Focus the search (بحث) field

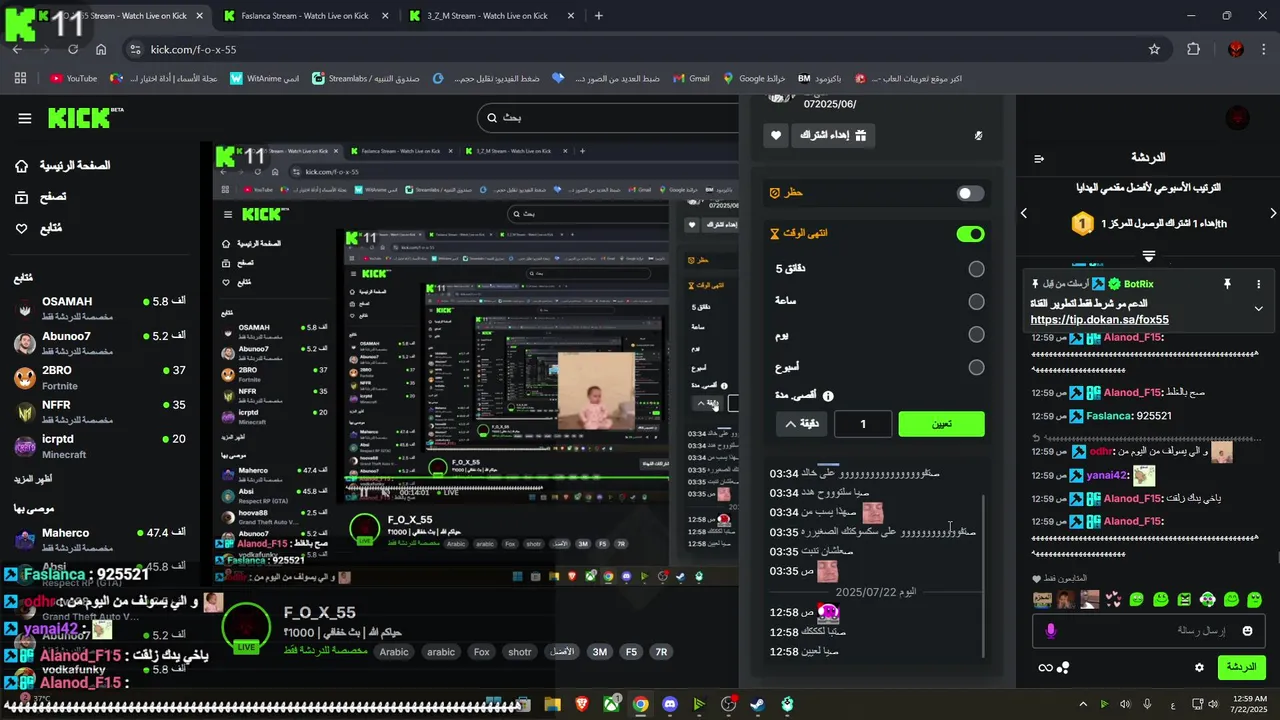(610, 118)
